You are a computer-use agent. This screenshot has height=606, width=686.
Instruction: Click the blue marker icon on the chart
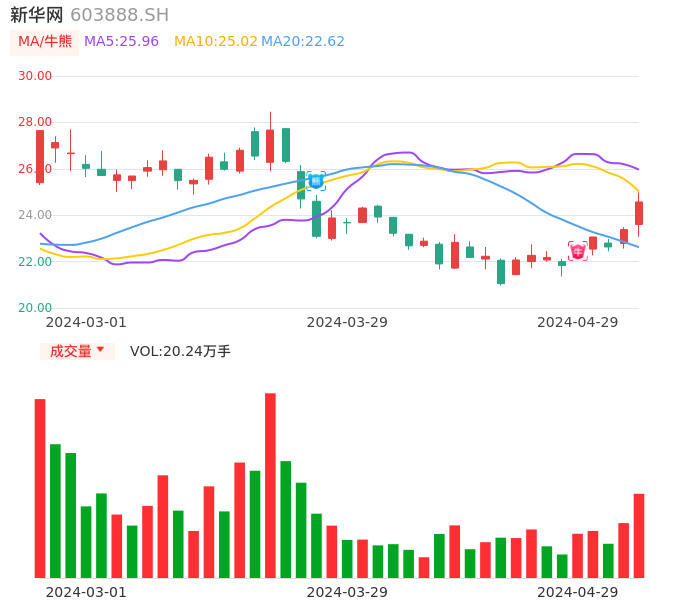click(315, 181)
